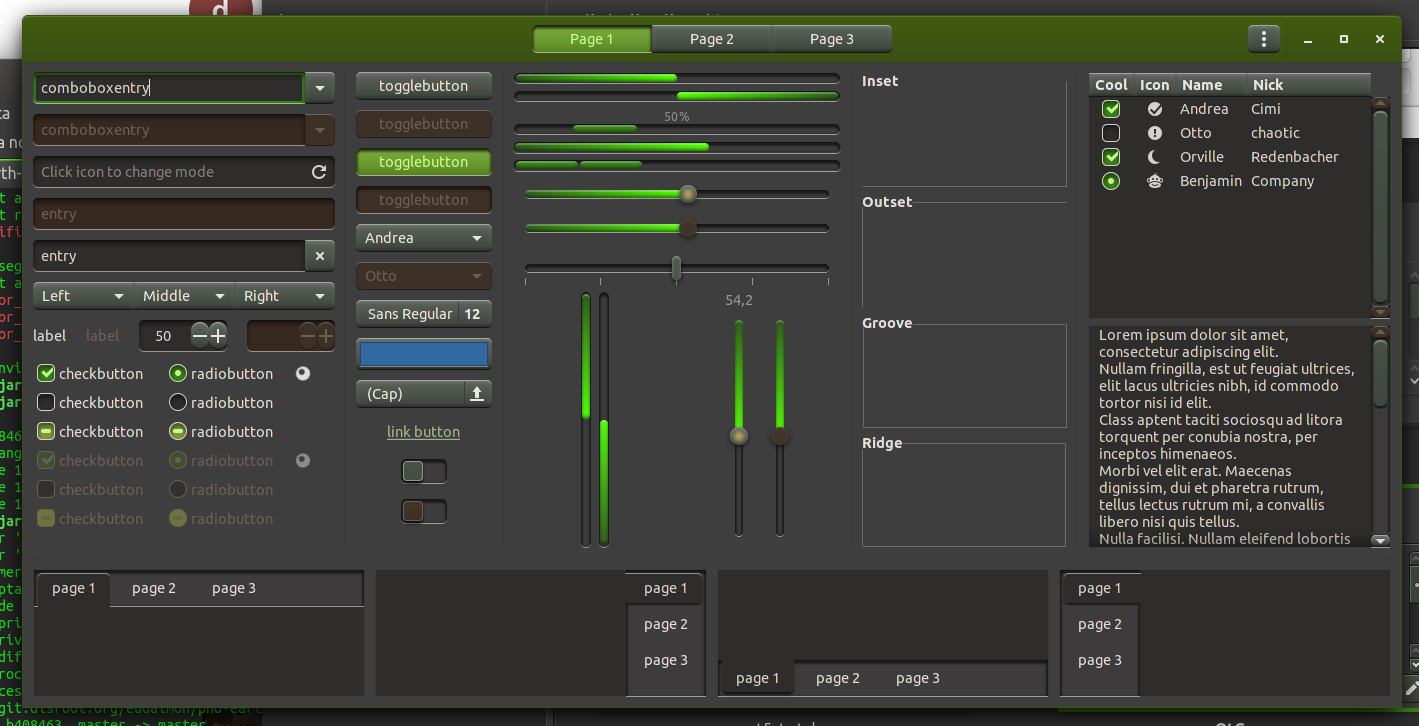Viewport: 1419px width, 726px height.
Task: Open the Sans Regular font chooser
Action: (424, 314)
